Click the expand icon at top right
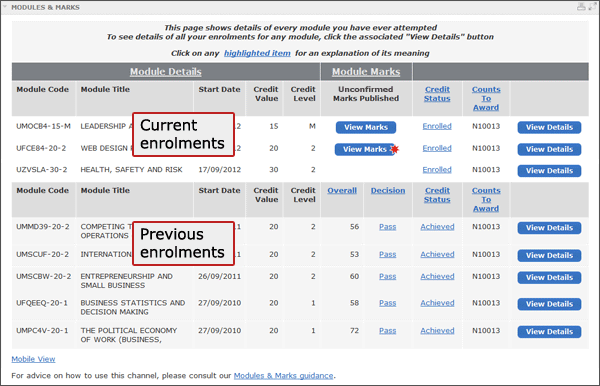Viewport: 600px width, 386px height. coord(592,7)
